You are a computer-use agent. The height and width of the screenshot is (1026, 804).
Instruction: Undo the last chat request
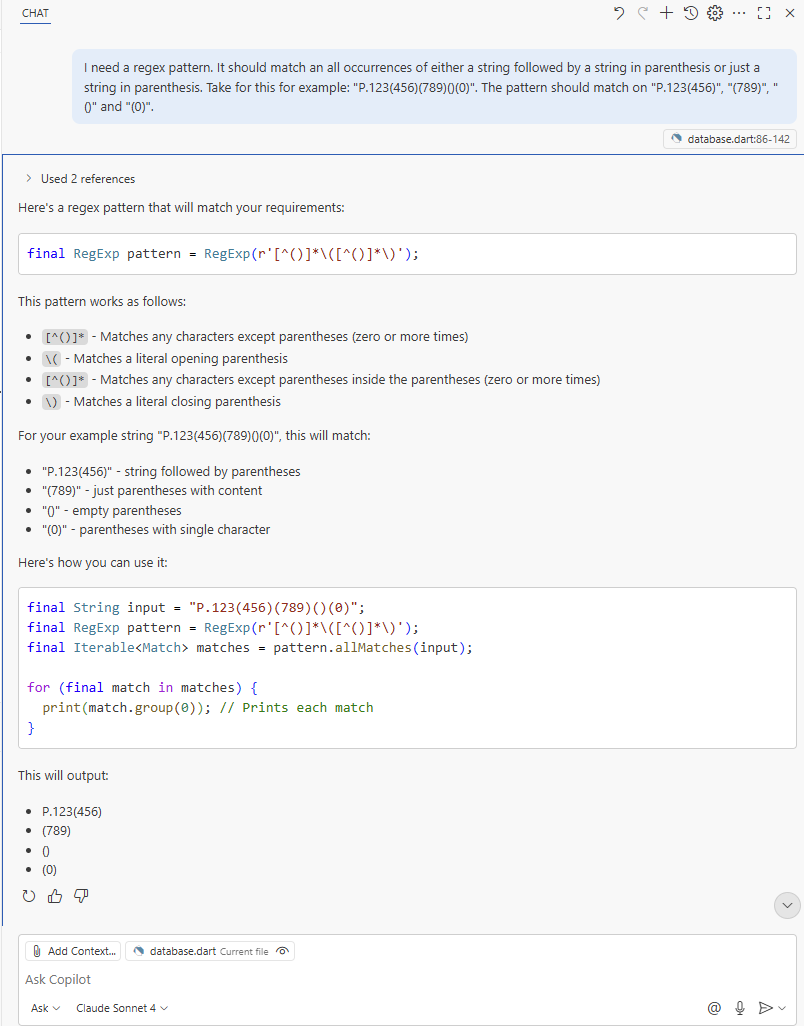[618, 13]
